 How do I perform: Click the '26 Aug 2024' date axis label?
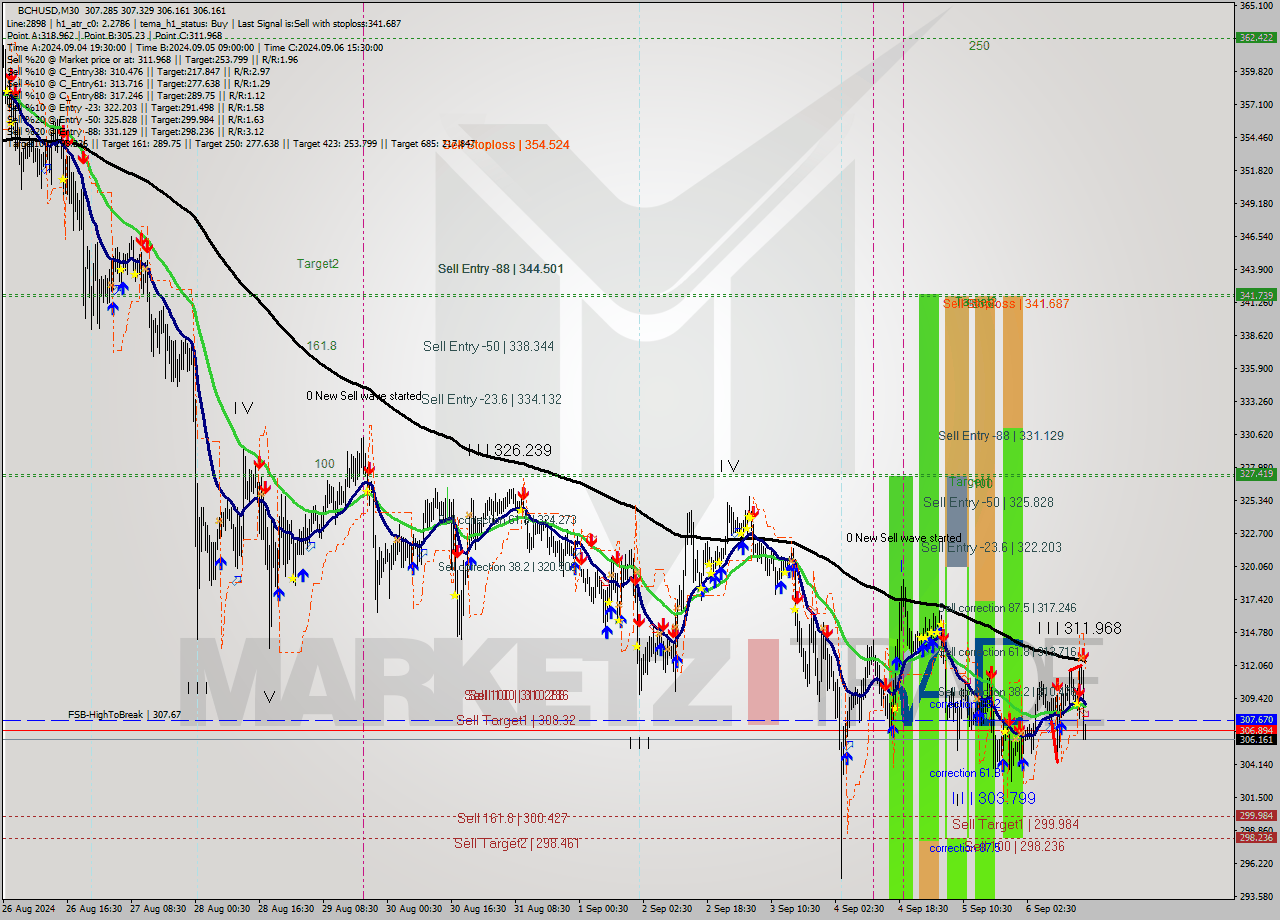pos(29,909)
